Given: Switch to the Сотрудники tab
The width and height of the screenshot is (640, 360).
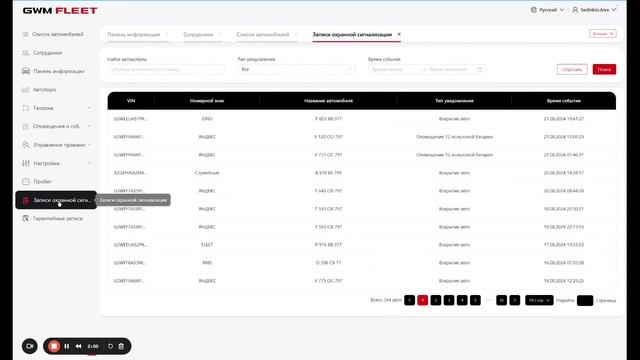Looking at the screenshot, I should click(x=198, y=35).
